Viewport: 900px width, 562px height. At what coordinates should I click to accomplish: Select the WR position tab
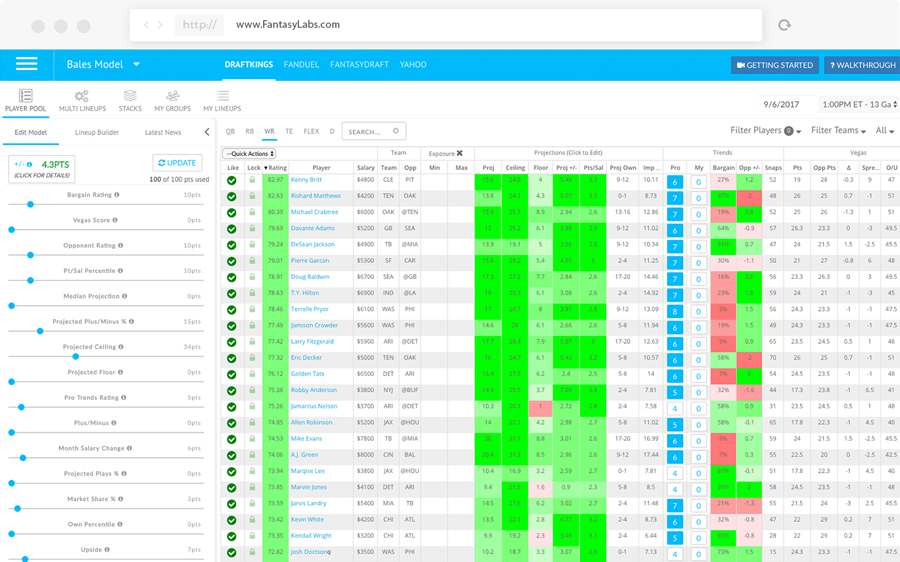(x=269, y=131)
